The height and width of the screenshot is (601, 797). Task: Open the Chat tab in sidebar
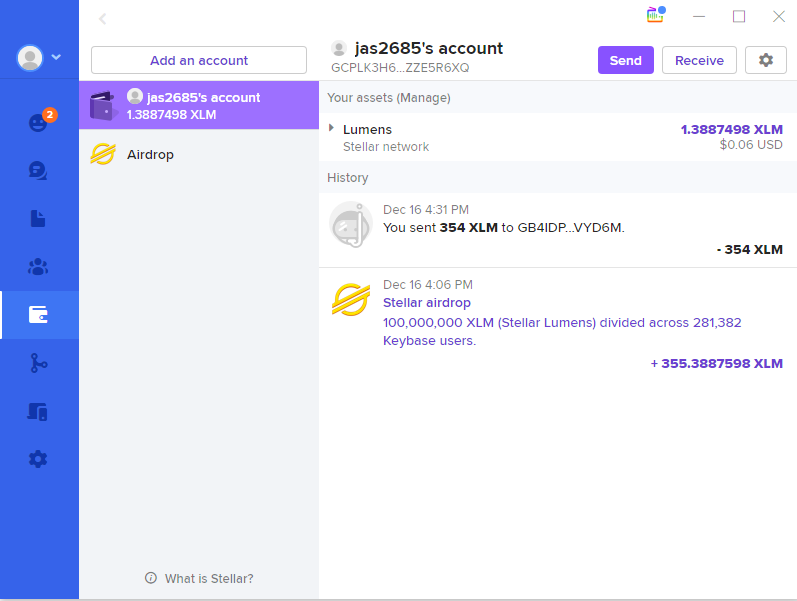click(x=38, y=170)
